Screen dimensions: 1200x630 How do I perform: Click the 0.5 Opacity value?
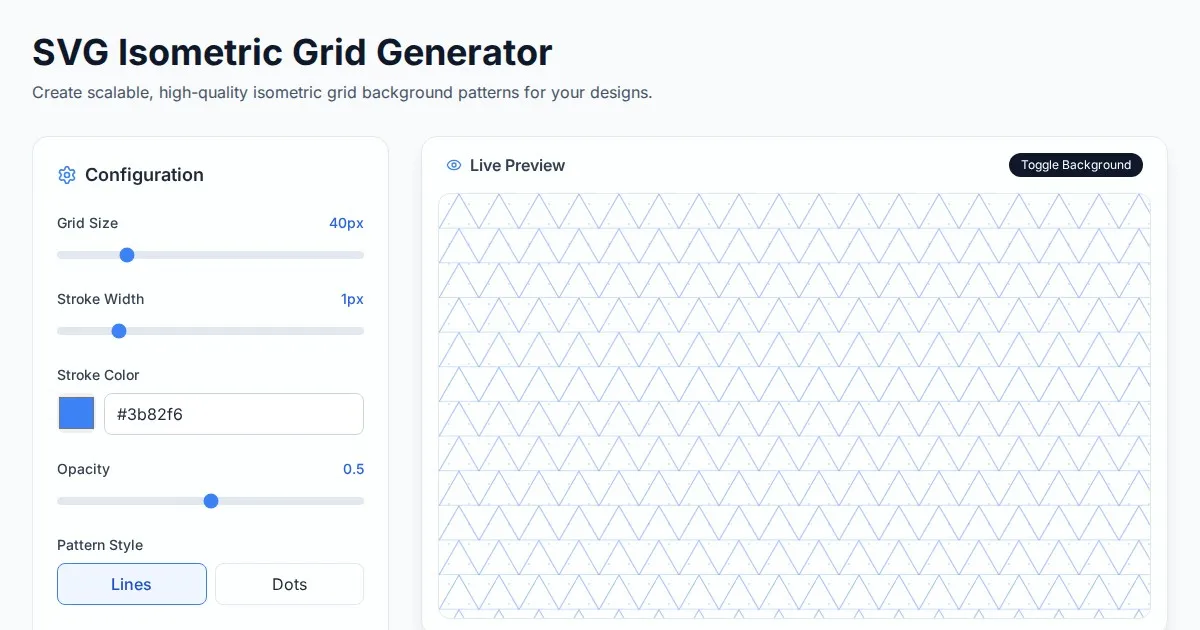(353, 469)
